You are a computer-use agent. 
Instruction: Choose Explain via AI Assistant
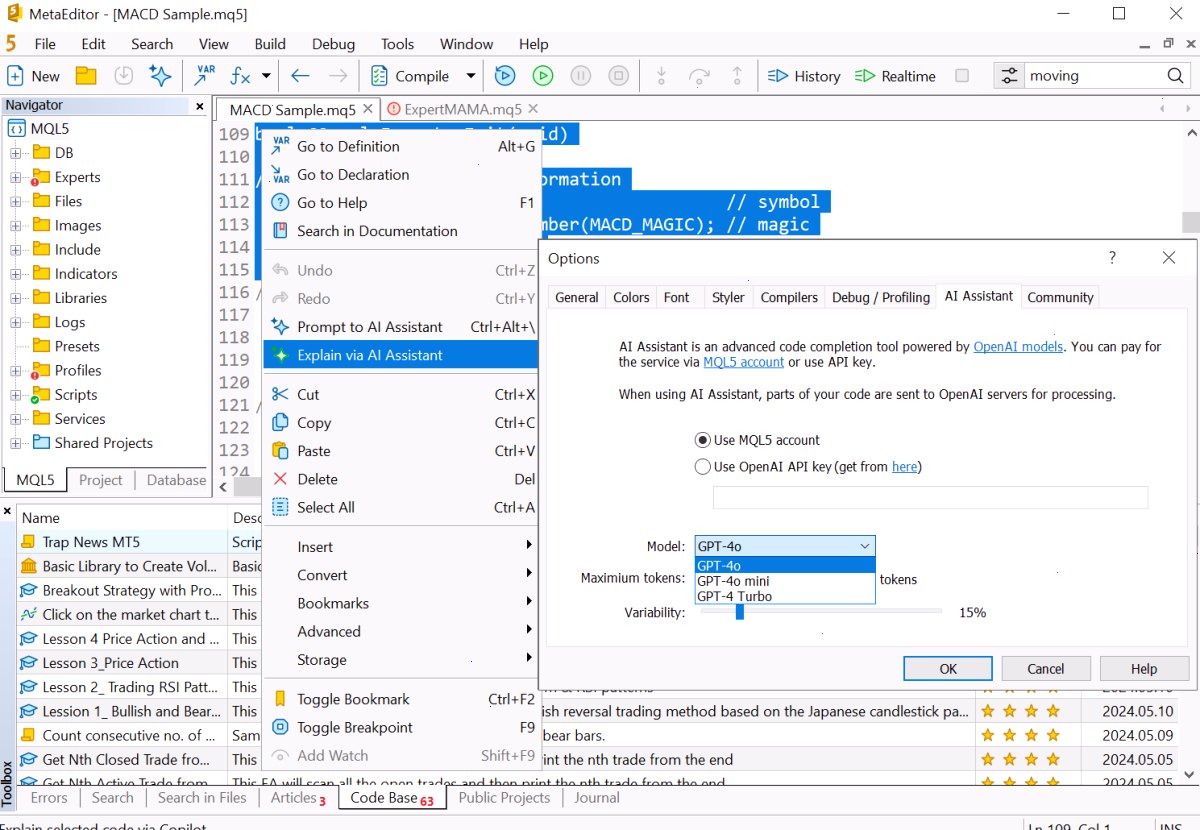(x=400, y=355)
